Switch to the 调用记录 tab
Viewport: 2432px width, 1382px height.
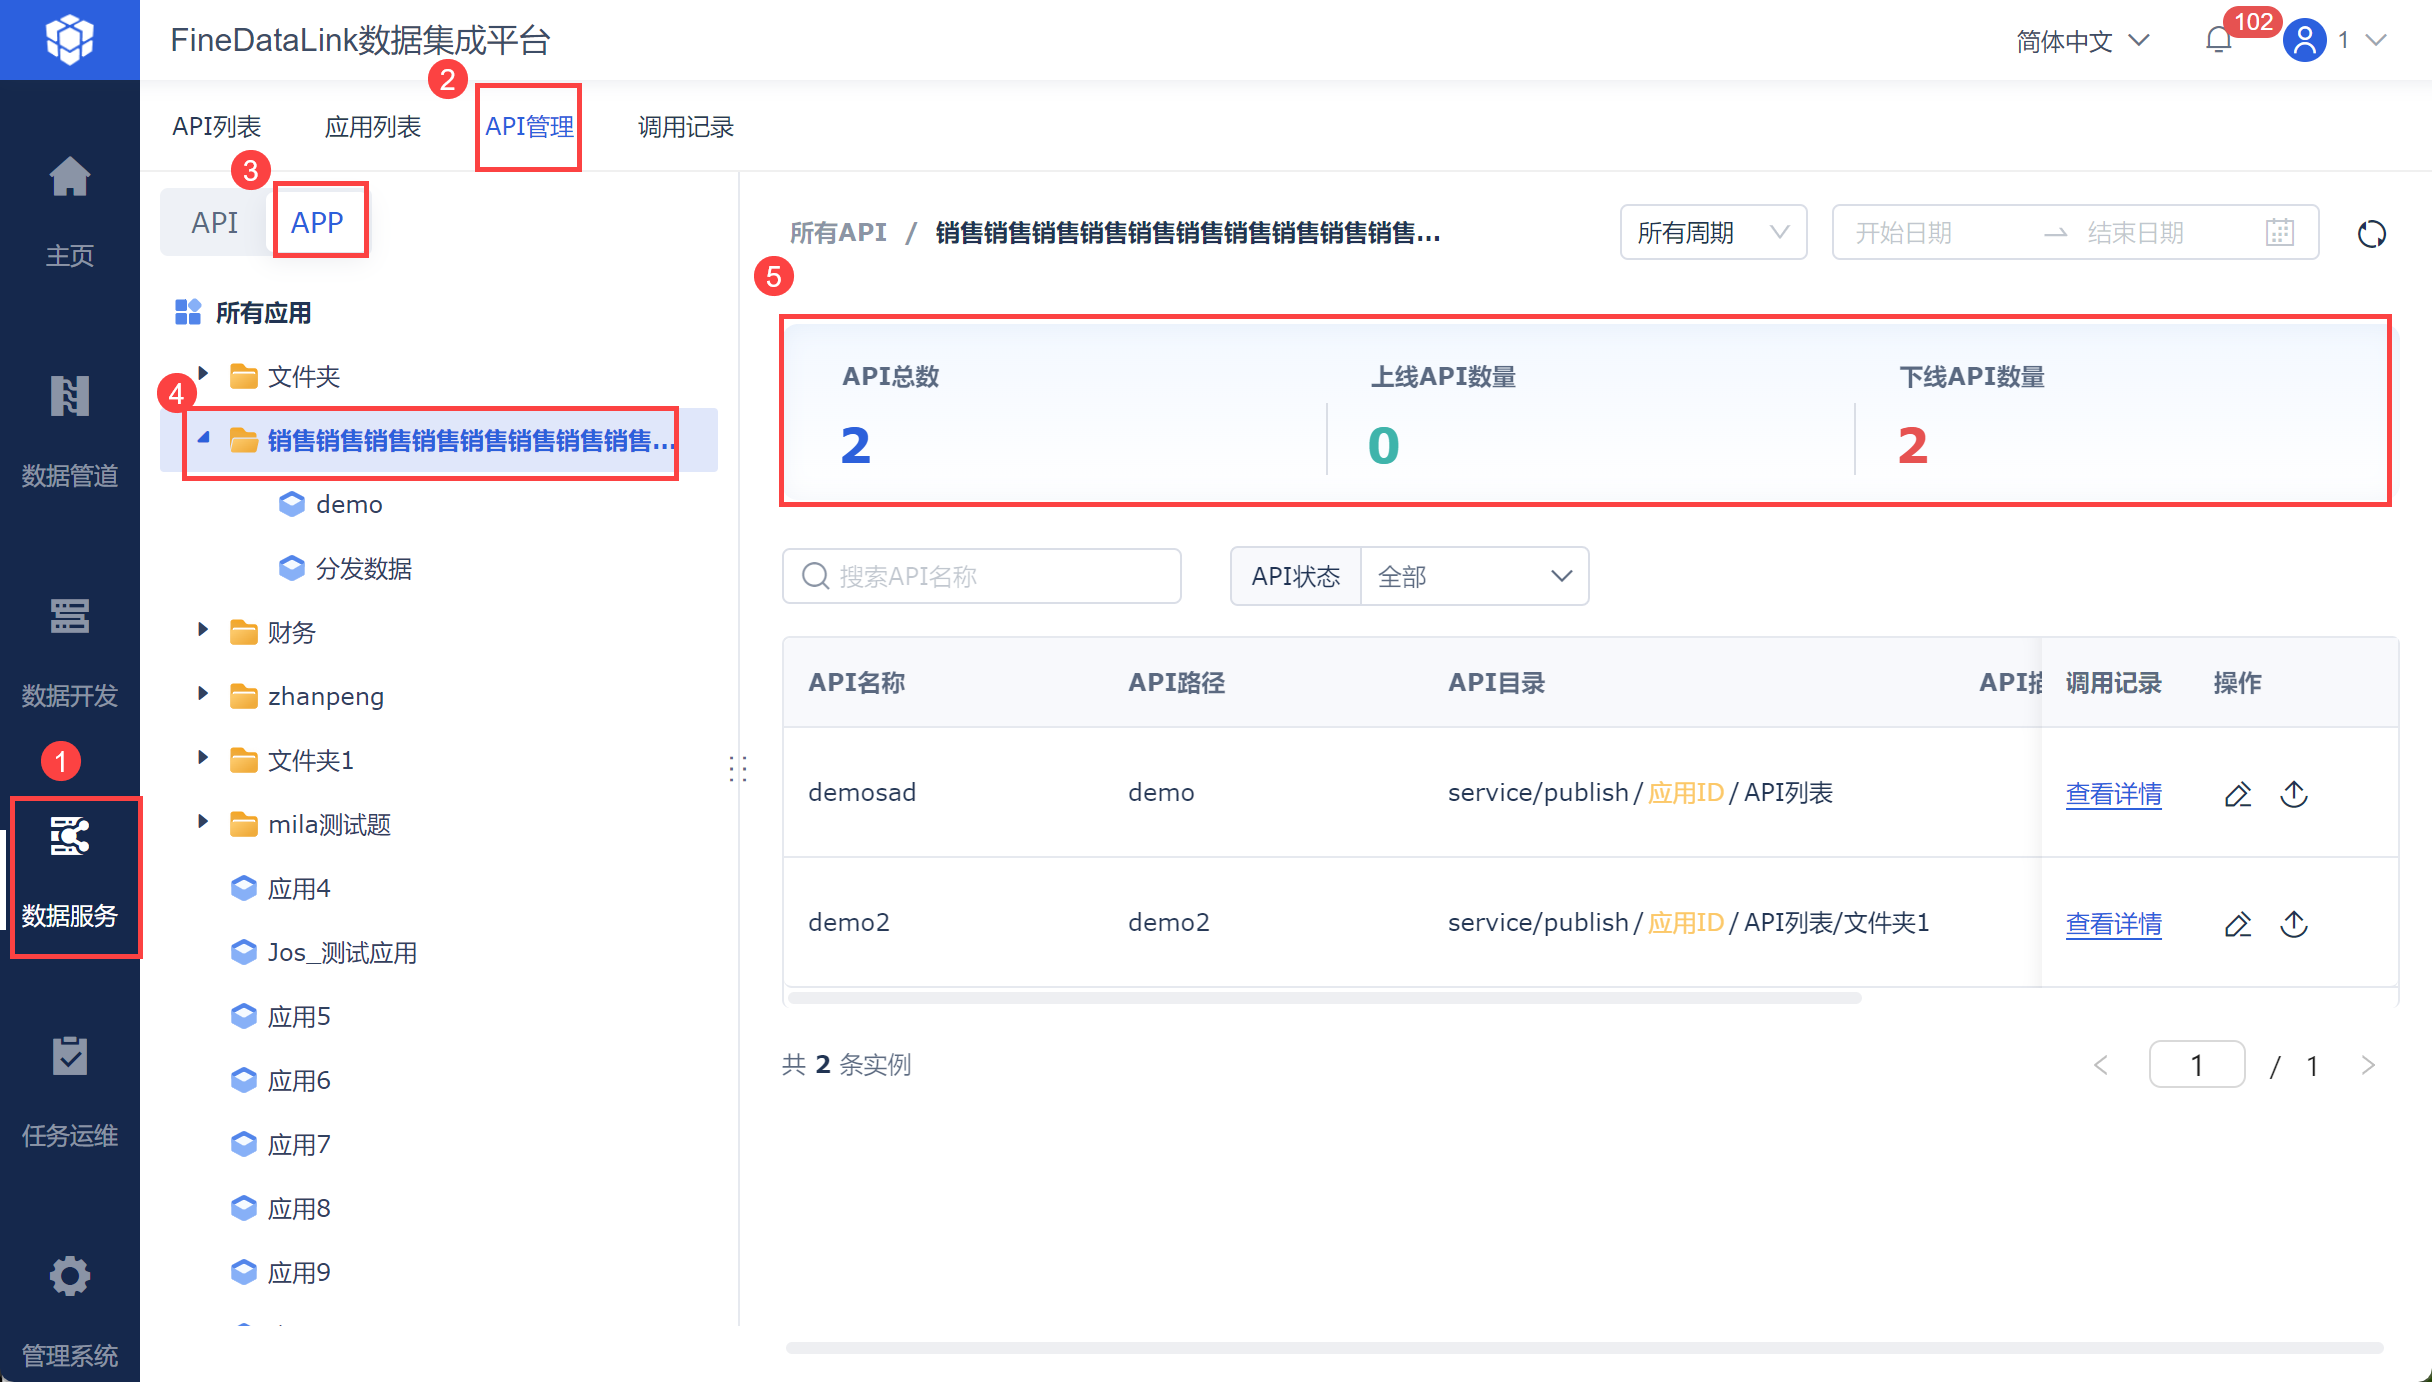[x=685, y=127]
